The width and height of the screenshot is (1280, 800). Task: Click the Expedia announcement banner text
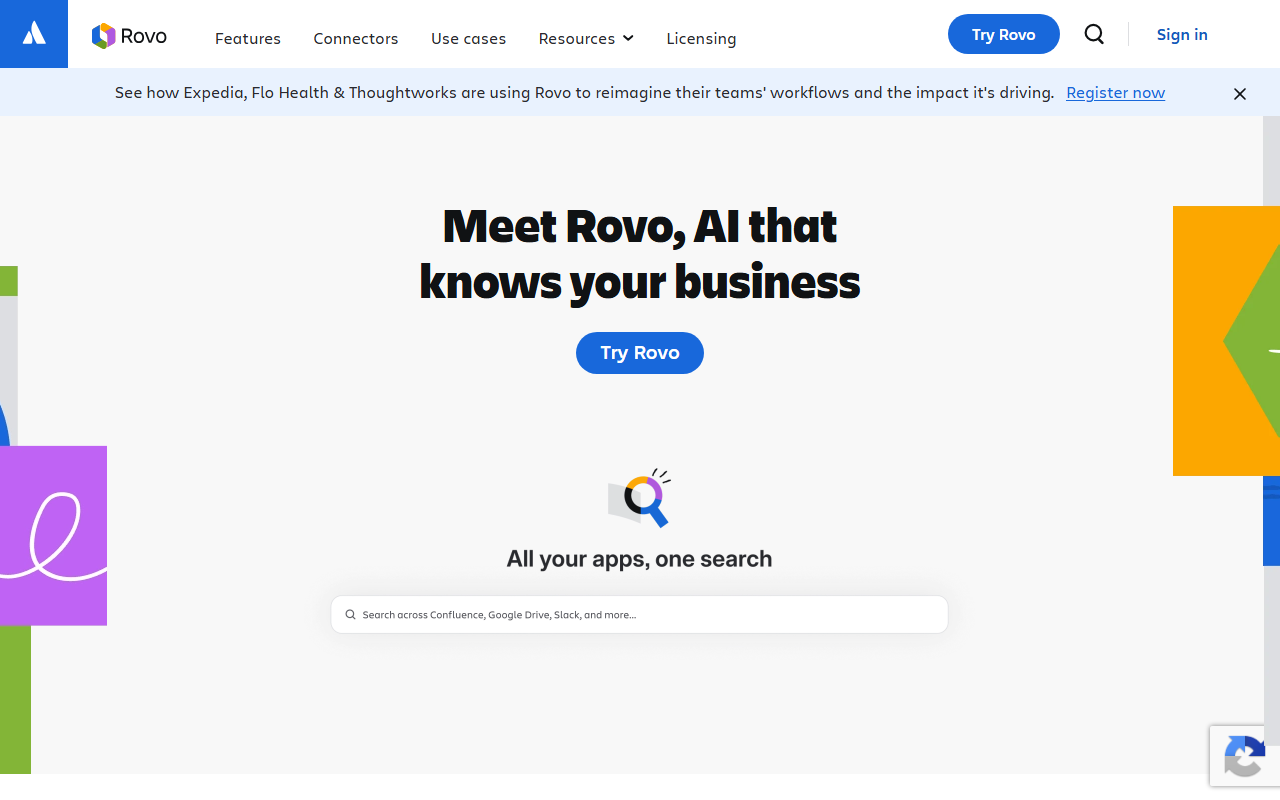pyautogui.click(x=584, y=92)
